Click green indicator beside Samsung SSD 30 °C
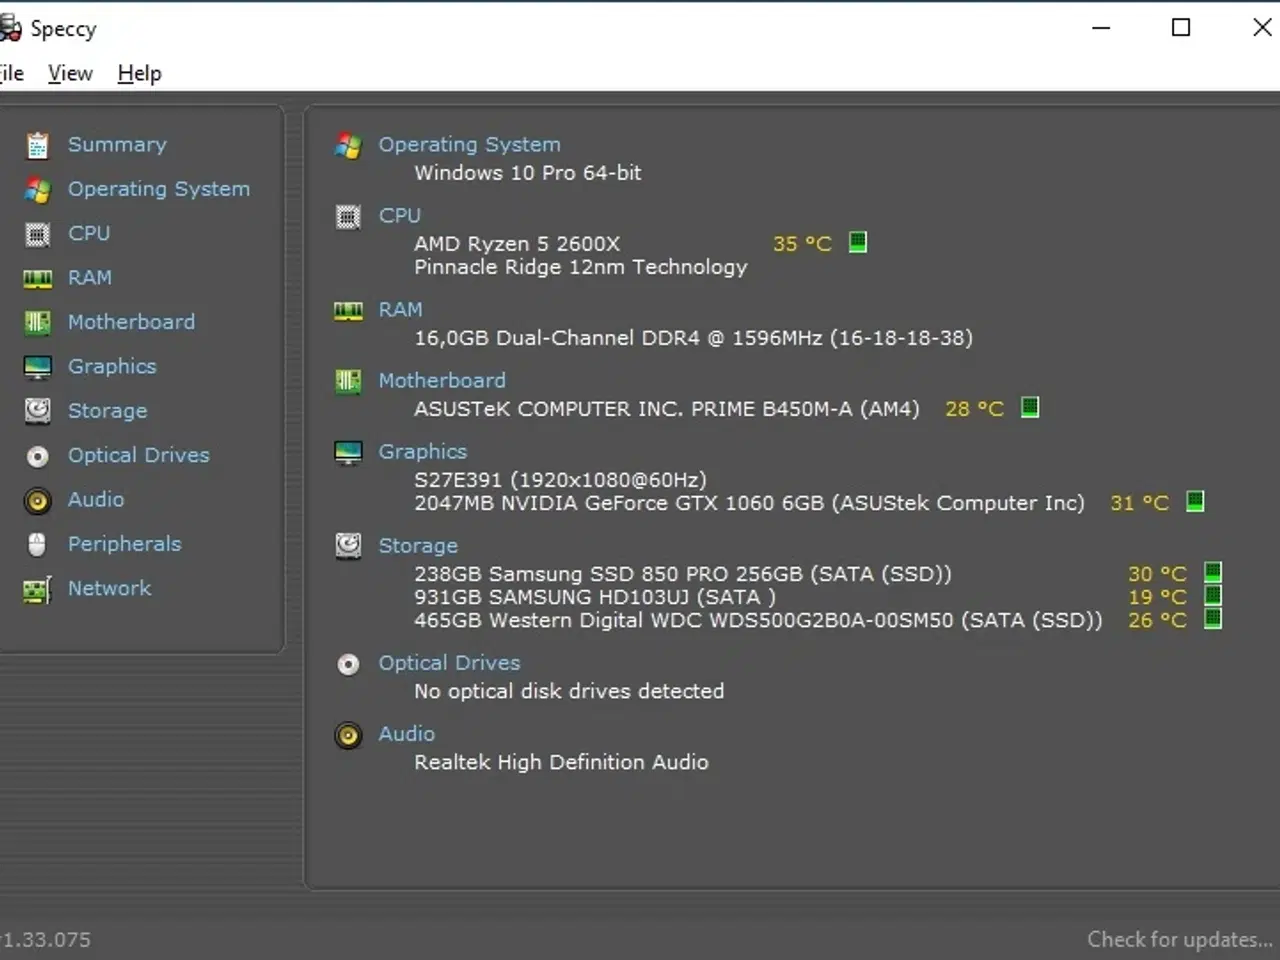The height and width of the screenshot is (960, 1280). (x=1213, y=572)
